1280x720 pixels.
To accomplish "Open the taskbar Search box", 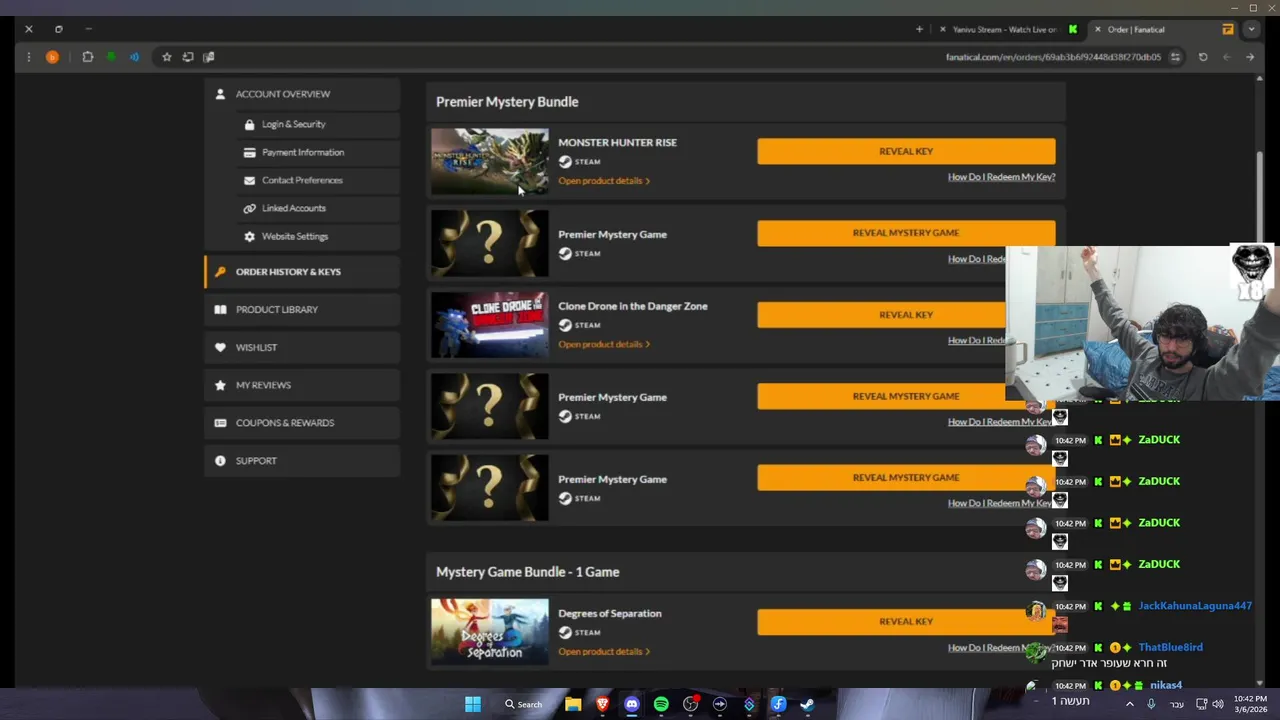I will coord(524,704).
